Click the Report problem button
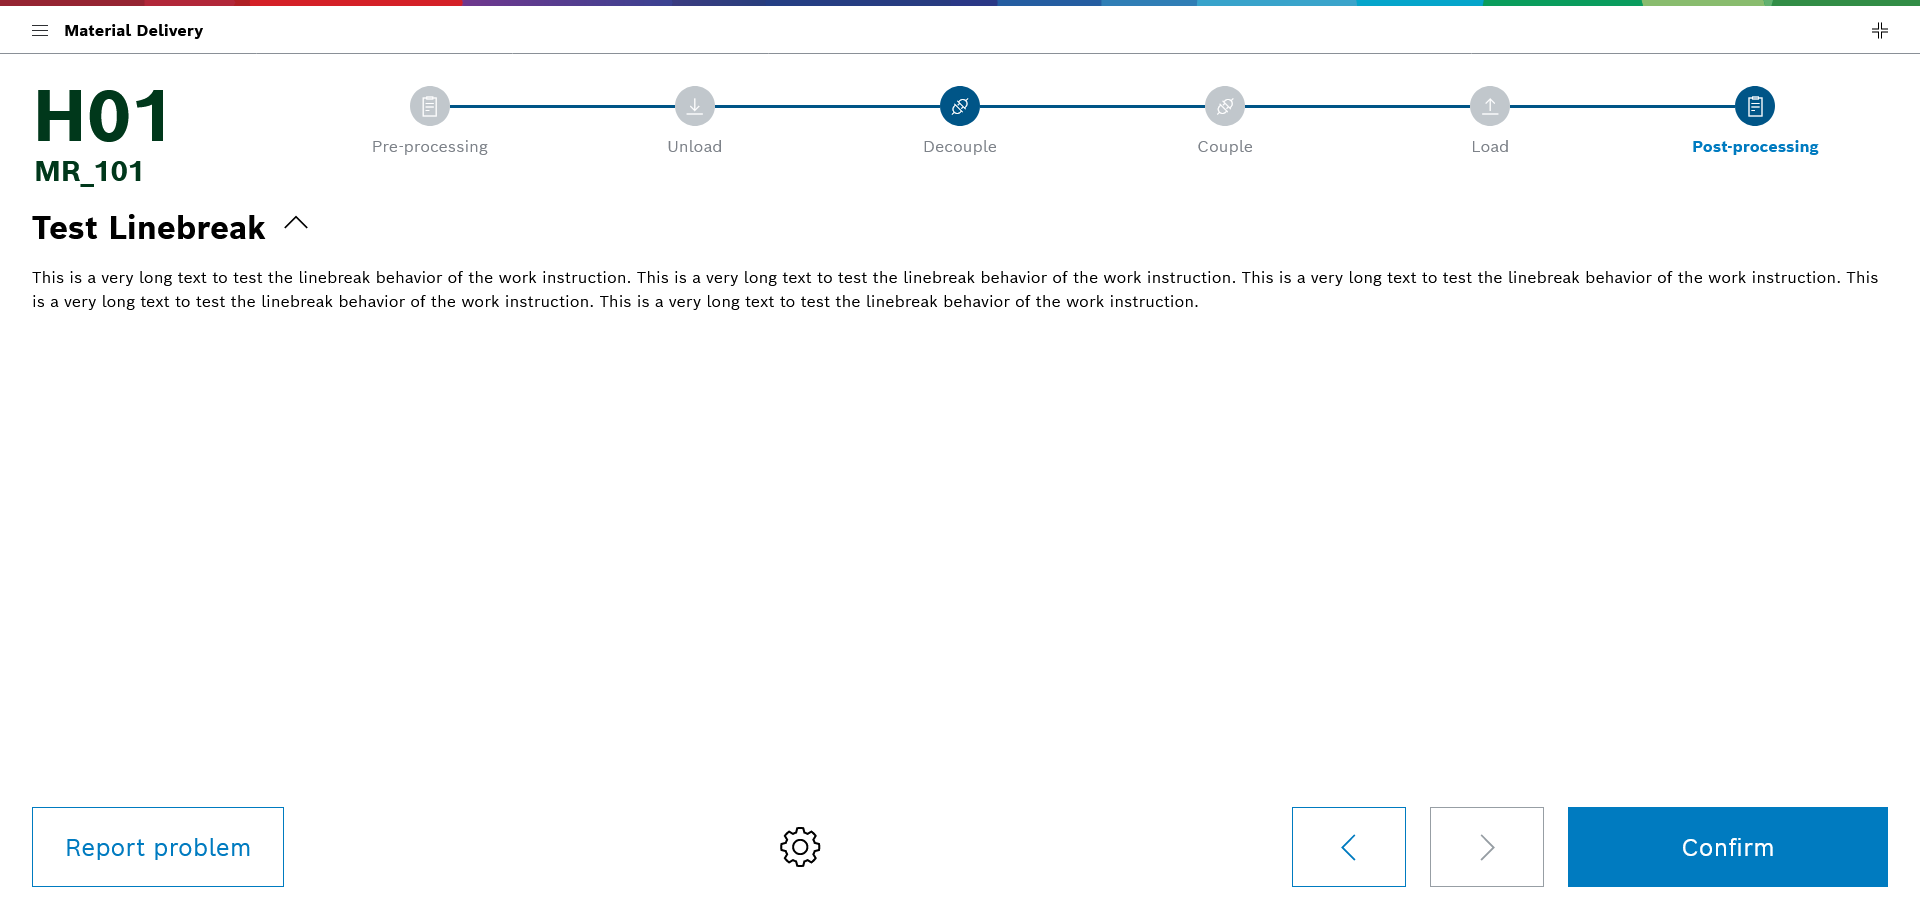 (158, 847)
